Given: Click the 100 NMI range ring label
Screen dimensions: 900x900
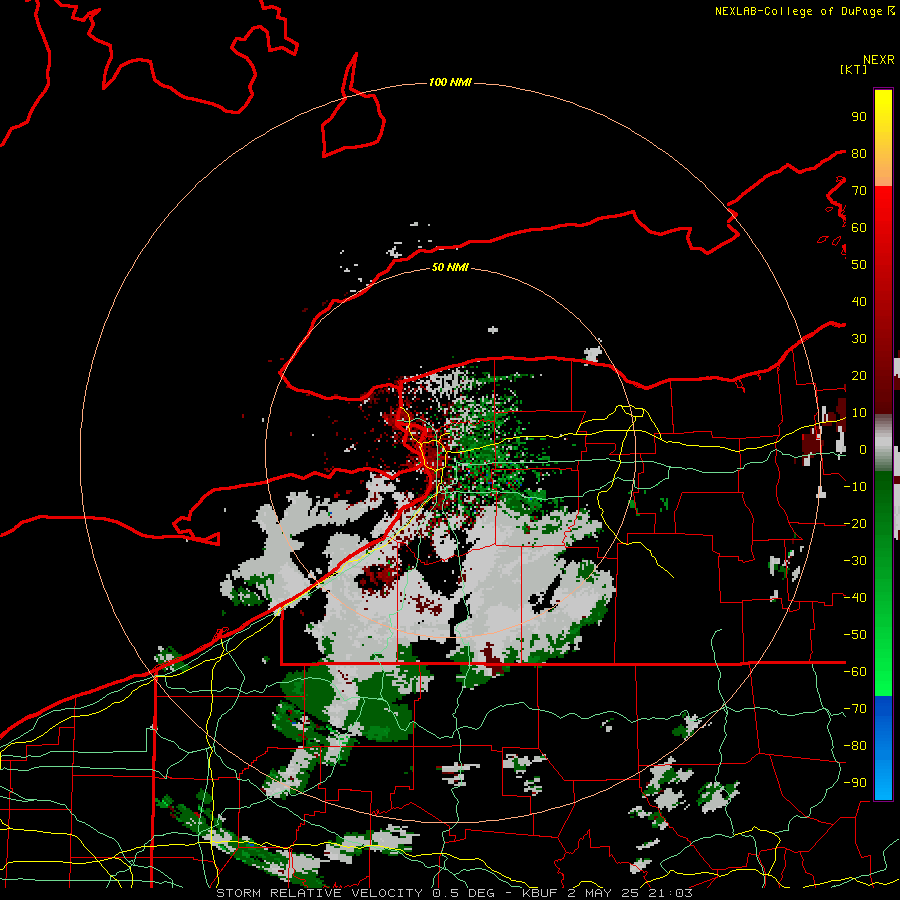Looking at the screenshot, I should coord(451,83).
